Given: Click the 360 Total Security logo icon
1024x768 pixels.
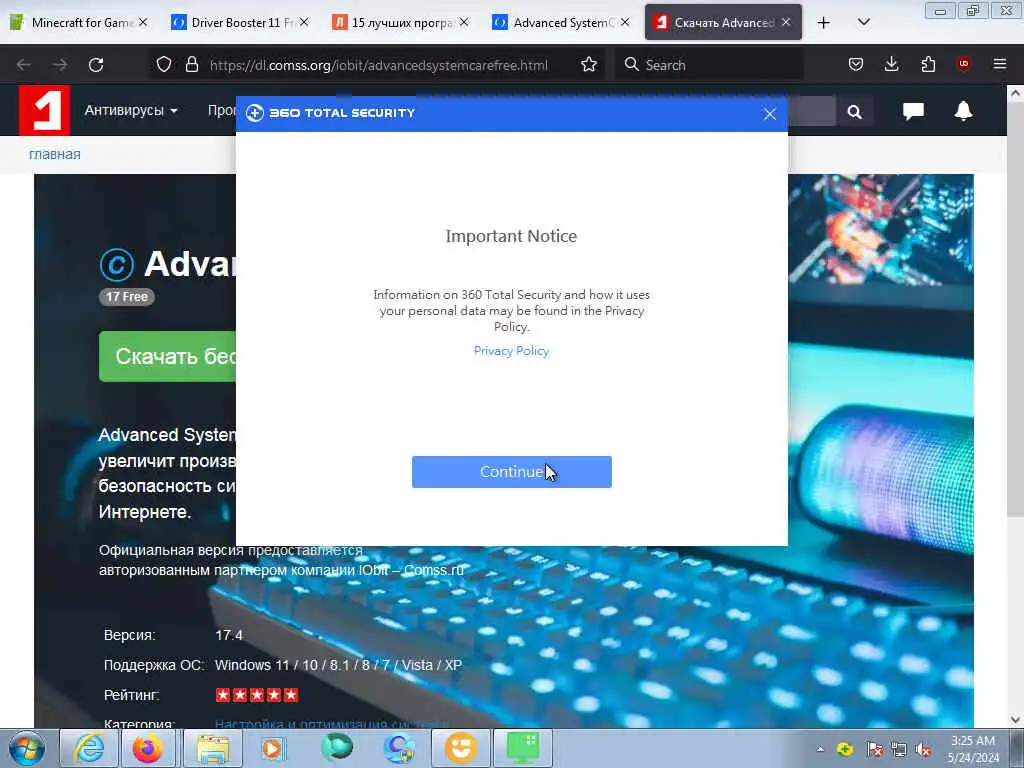Looking at the screenshot, I should tap(255, 113).
